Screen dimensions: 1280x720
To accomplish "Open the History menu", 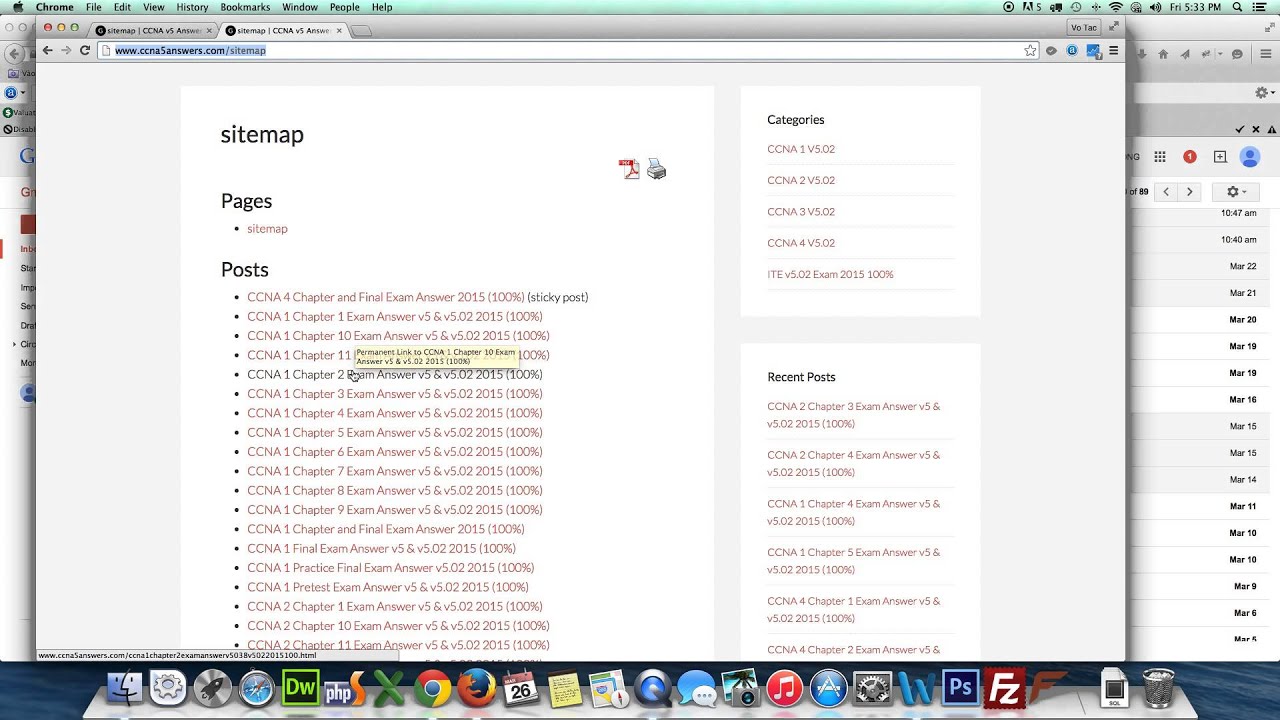I will point(192,7).
